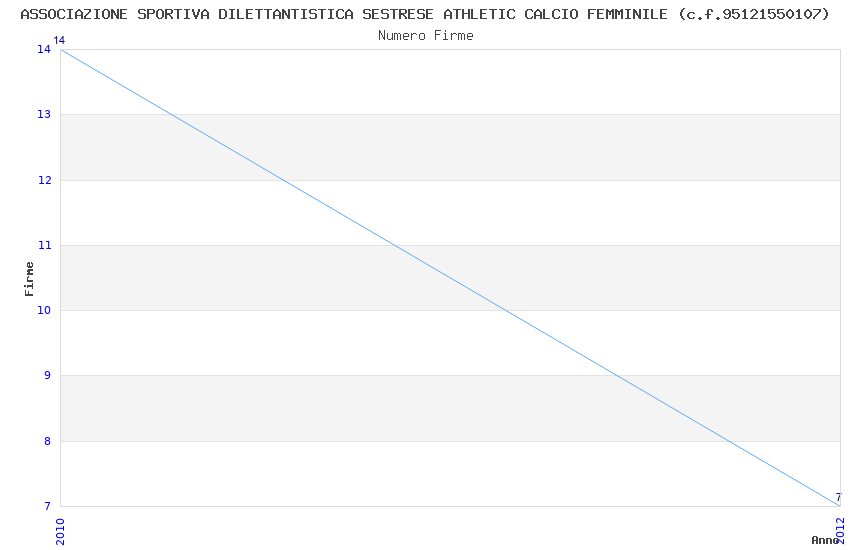Click the "Anno" x-axis title
Image resolution: width=850 pixels, height=550 pixels.
(x=825, y=540)
